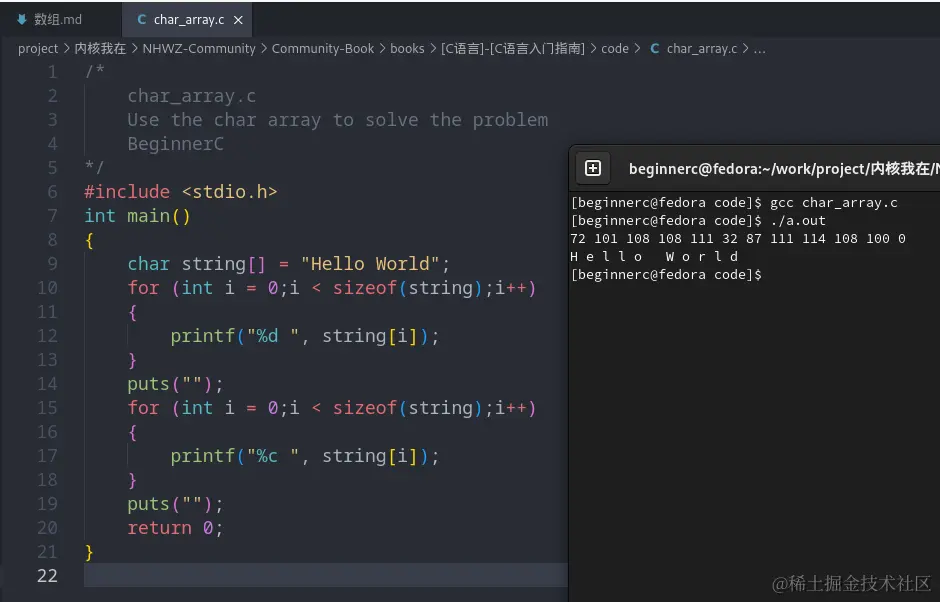Click 'H e l l o W o r l d' terminal output
The image size is (940, 602).
(654, 257)
